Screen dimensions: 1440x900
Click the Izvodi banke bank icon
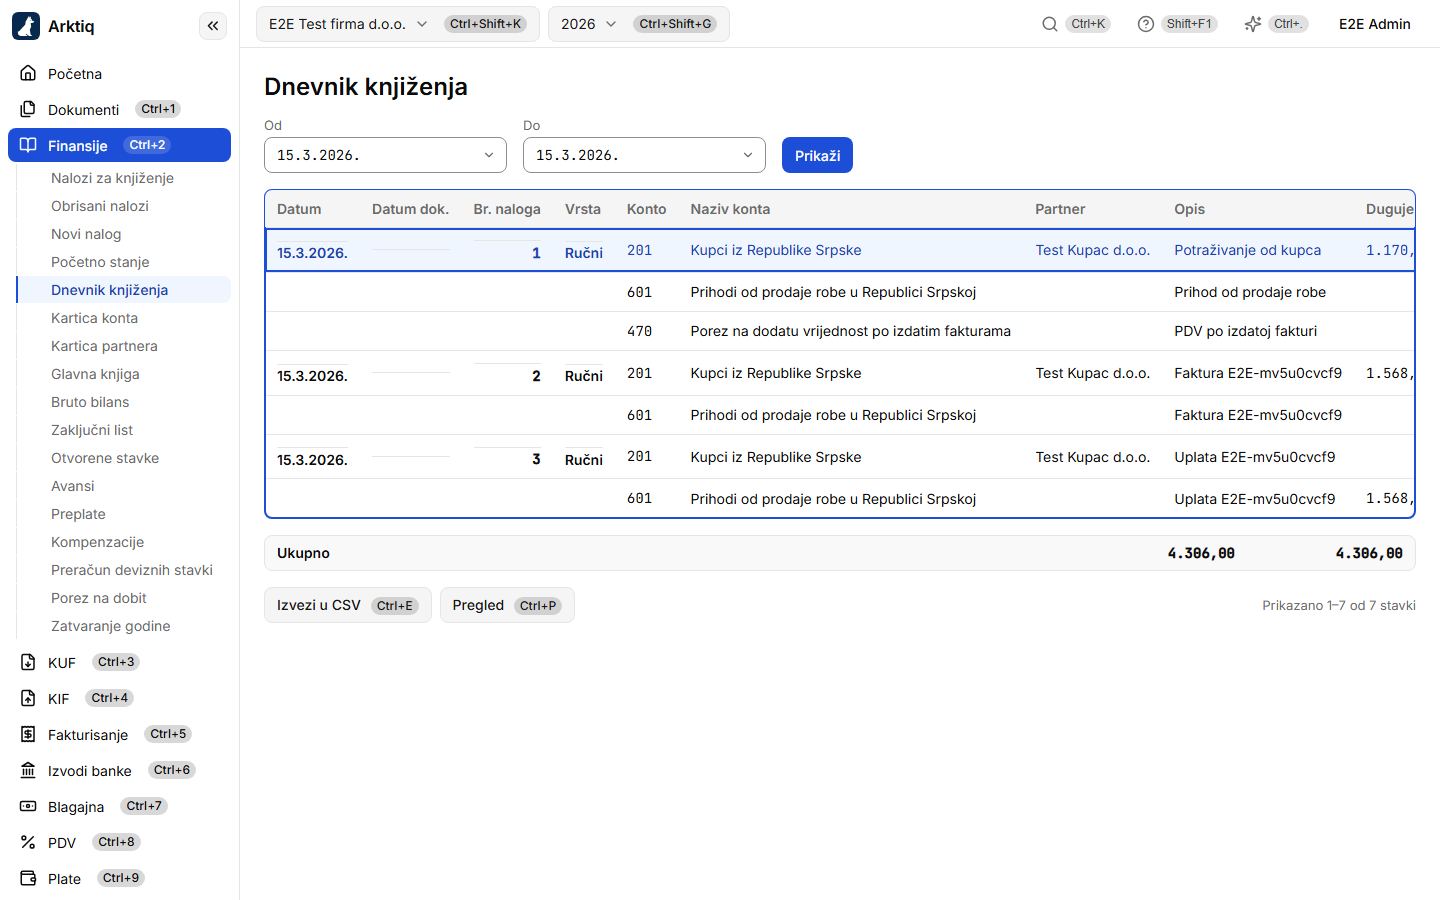click(x=28, y=770)
